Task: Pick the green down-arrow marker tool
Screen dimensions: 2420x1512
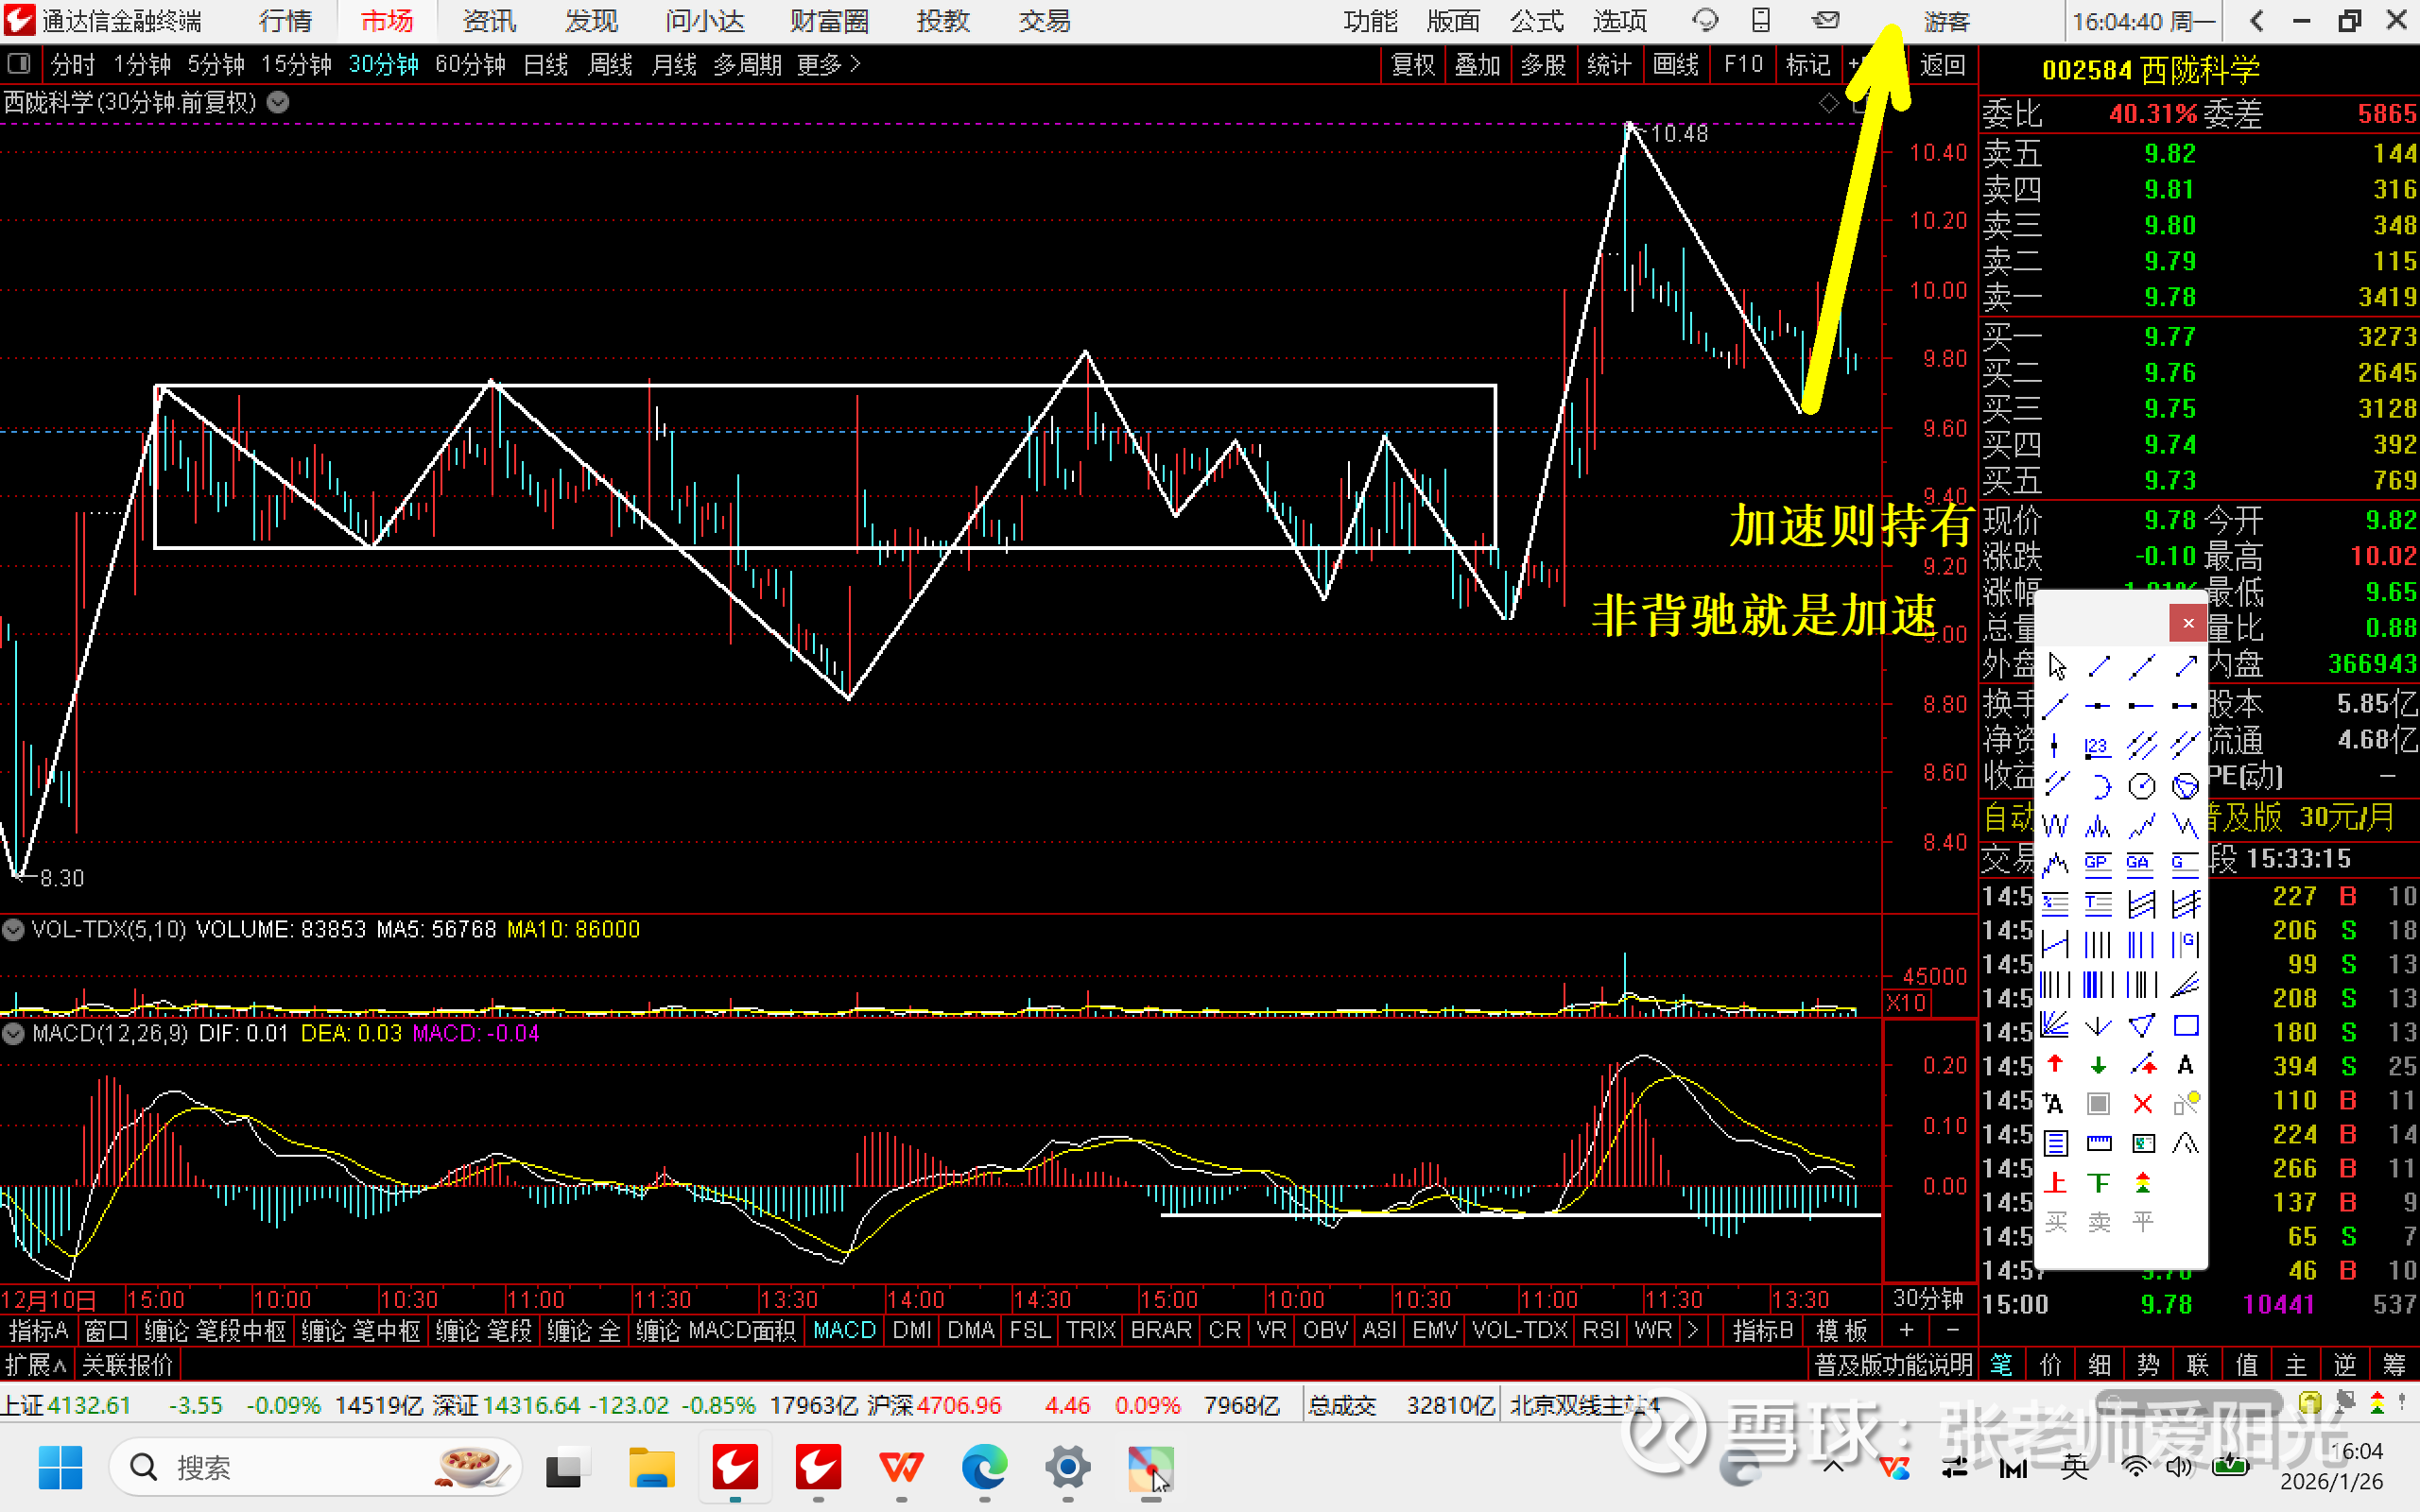Action: click(2098, 1064)
